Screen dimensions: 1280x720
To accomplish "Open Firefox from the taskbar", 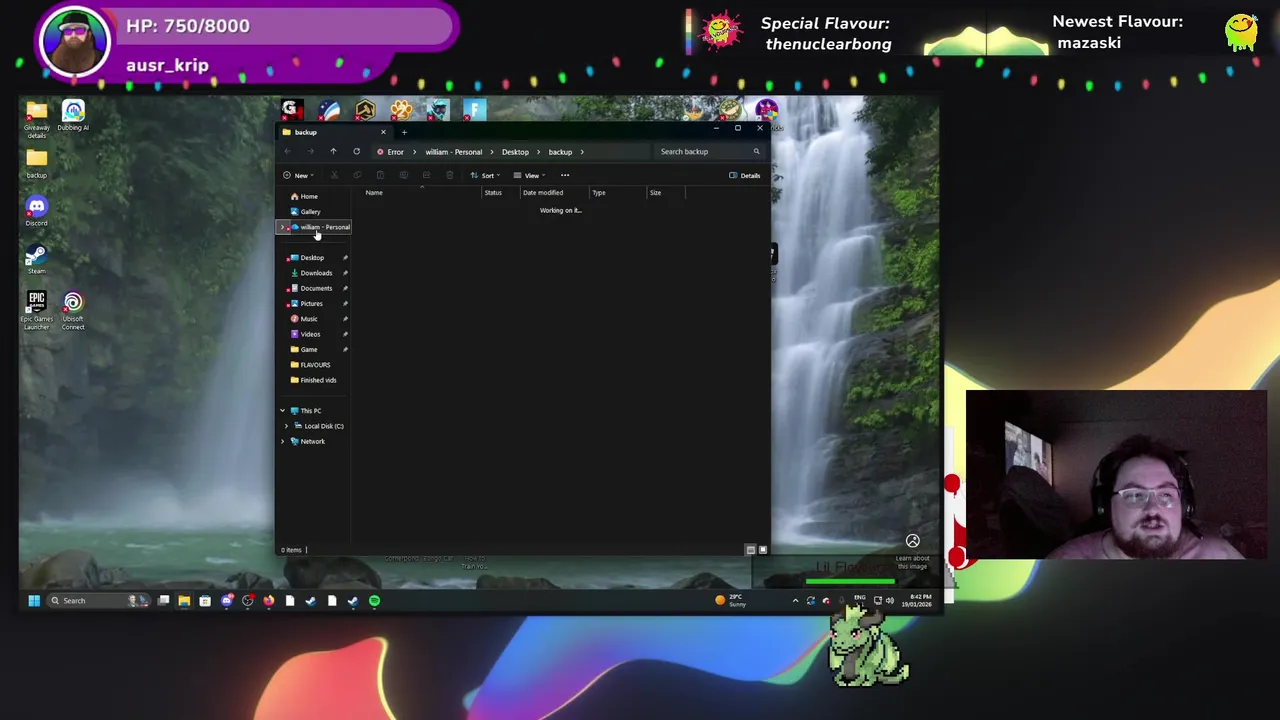I will 268,601.
